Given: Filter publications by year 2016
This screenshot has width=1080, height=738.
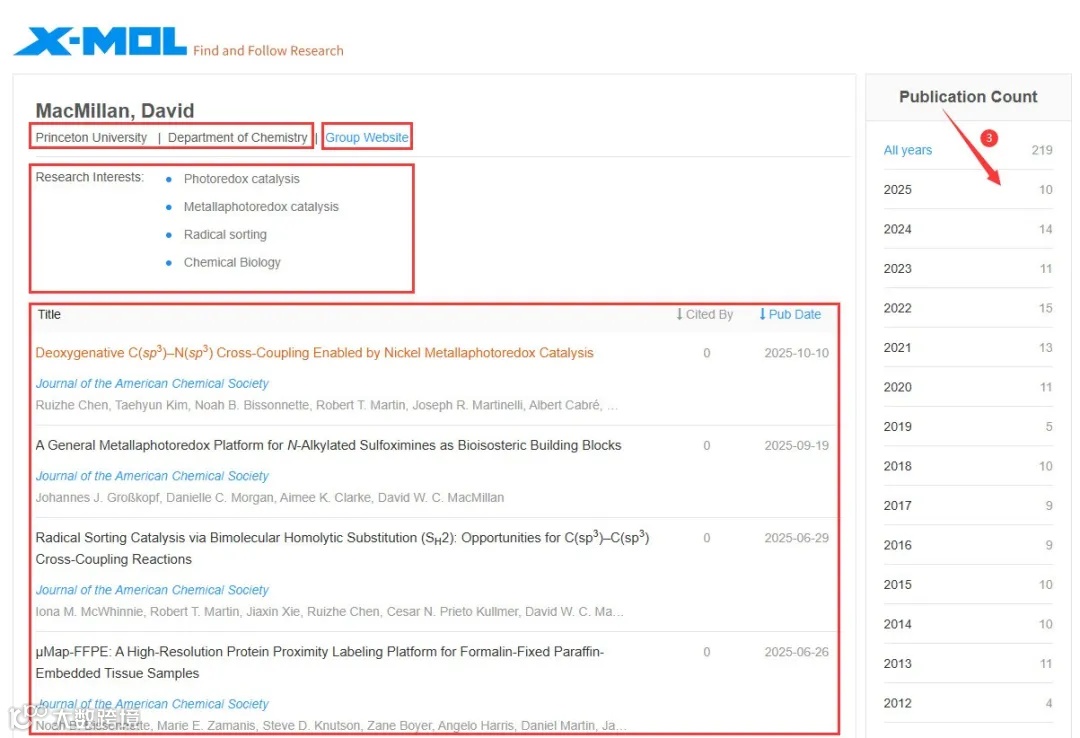Looking at the screenshot, I should click(897, 545).
